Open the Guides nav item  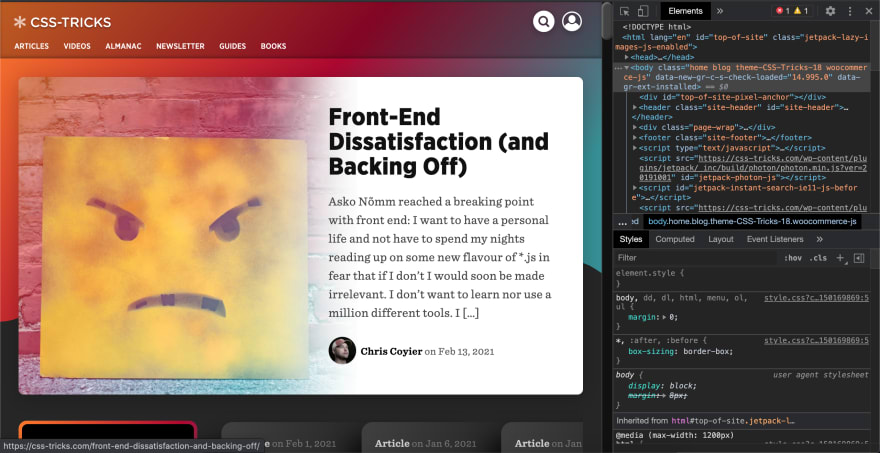click(x=232, y=46)
